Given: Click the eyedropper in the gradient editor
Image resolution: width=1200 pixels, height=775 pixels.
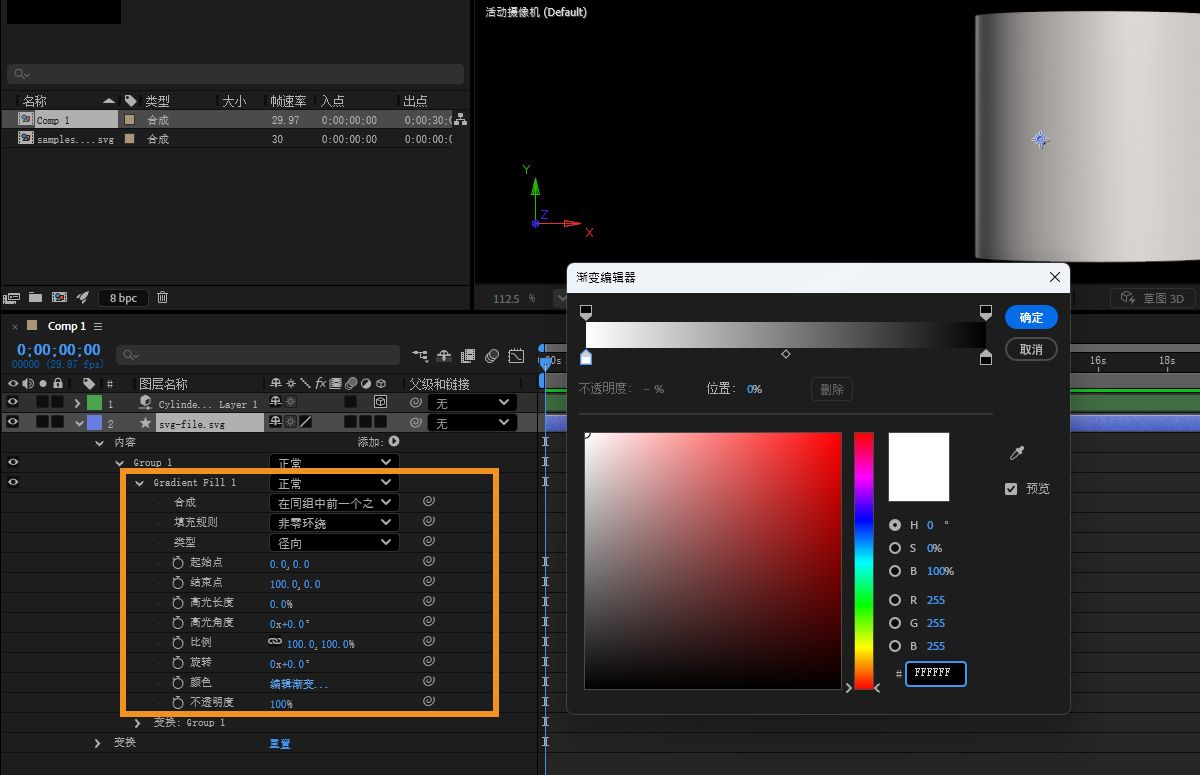Looking at the screenshot, I should click(x=1017, y=454).
